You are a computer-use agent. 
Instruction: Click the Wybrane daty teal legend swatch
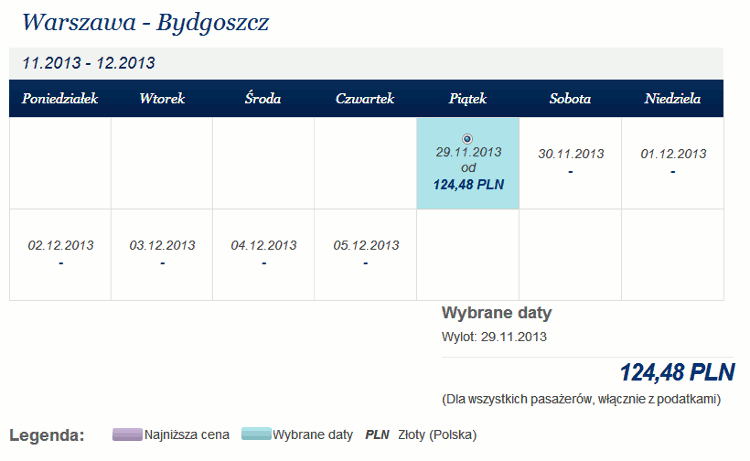(x=256, y=434)
